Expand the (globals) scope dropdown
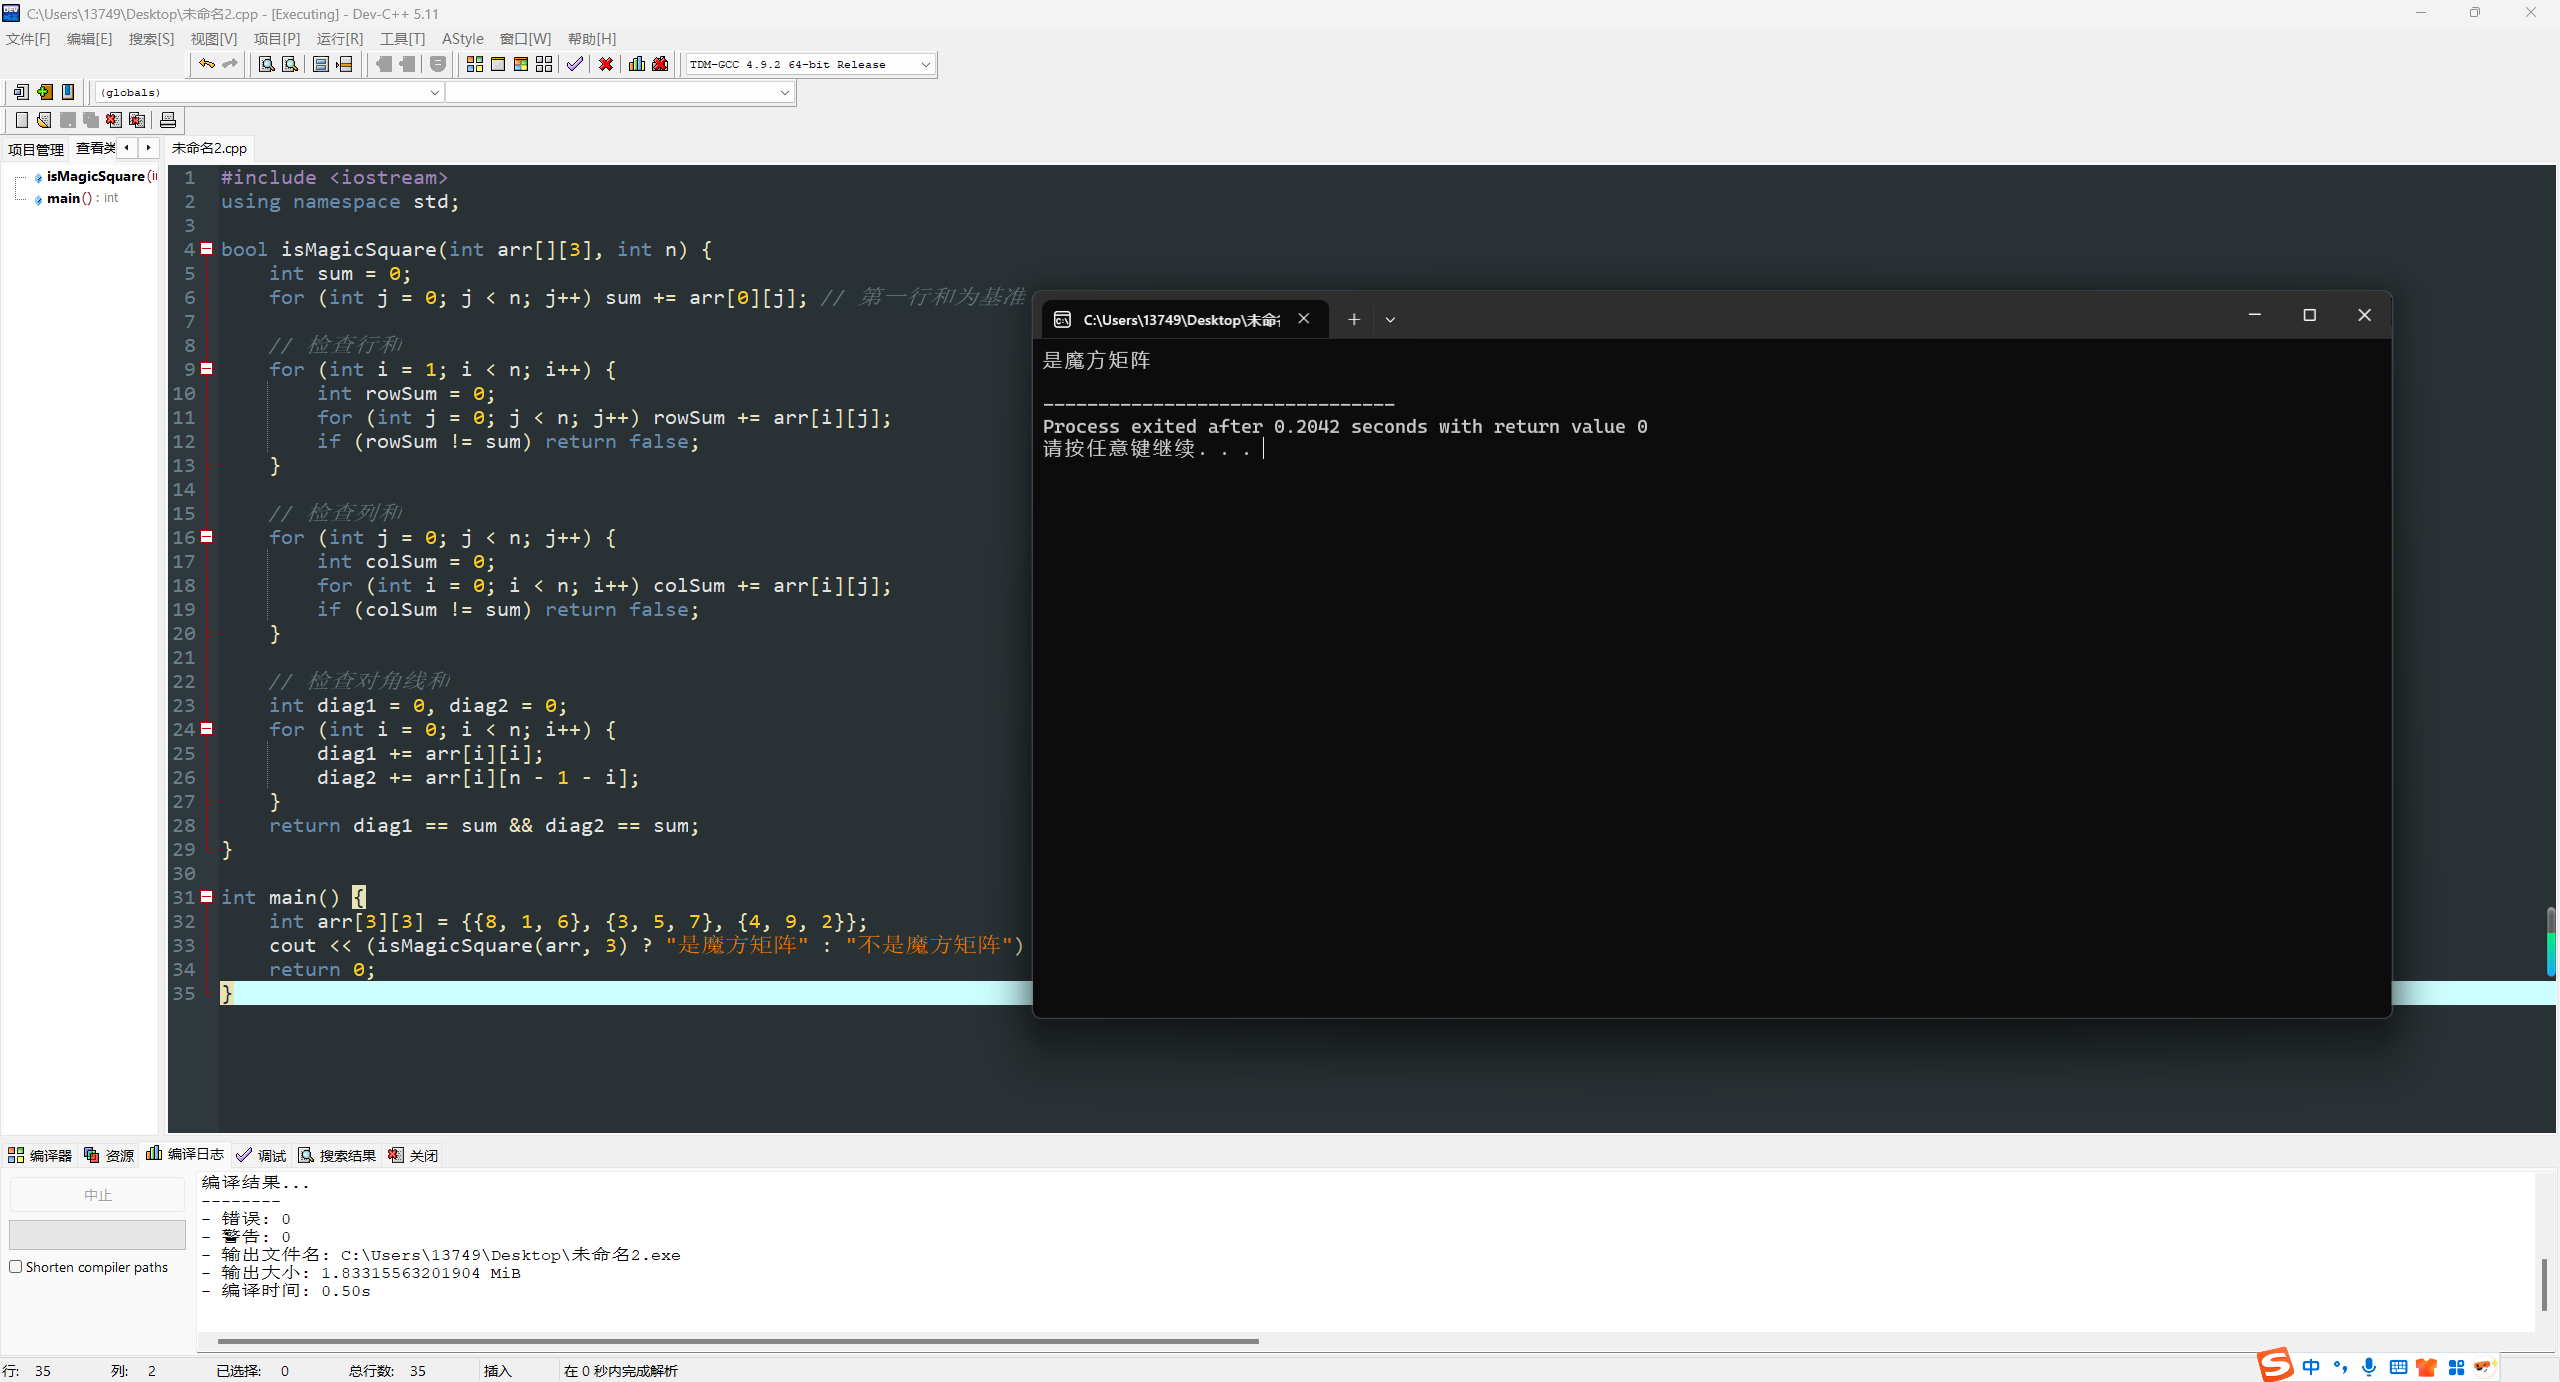Image resolution: width=2560 pixels, height=1382 pixels. (434, 92)
